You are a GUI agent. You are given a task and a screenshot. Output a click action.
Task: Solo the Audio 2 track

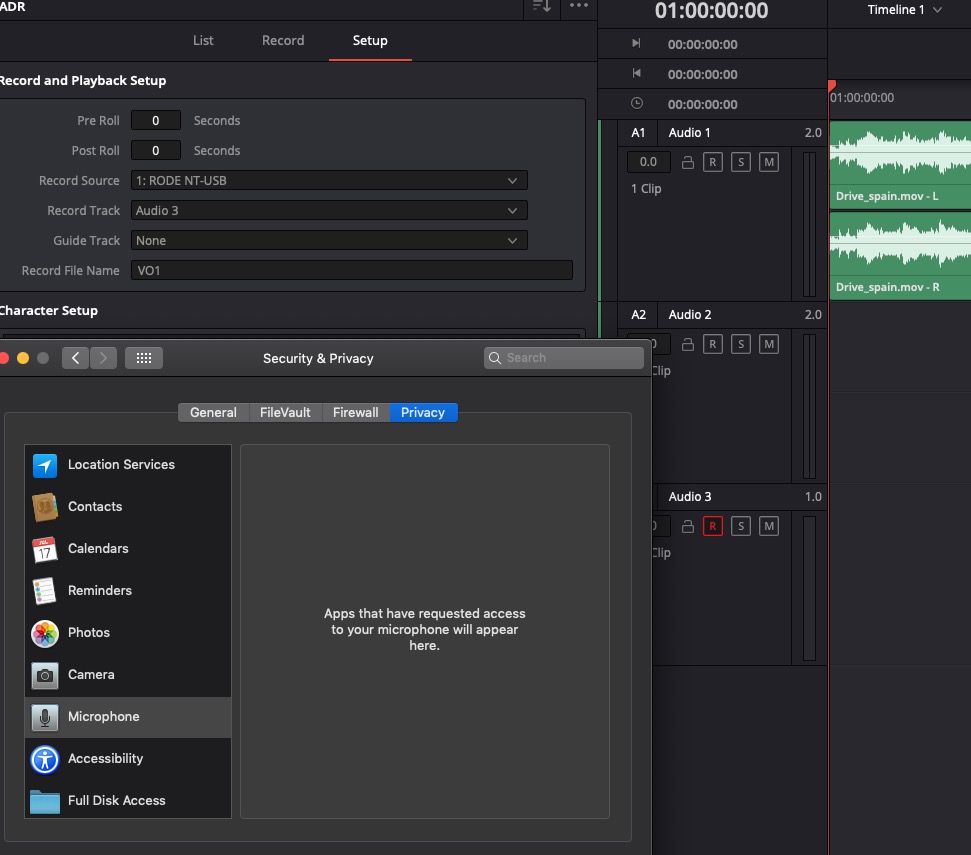741,344
